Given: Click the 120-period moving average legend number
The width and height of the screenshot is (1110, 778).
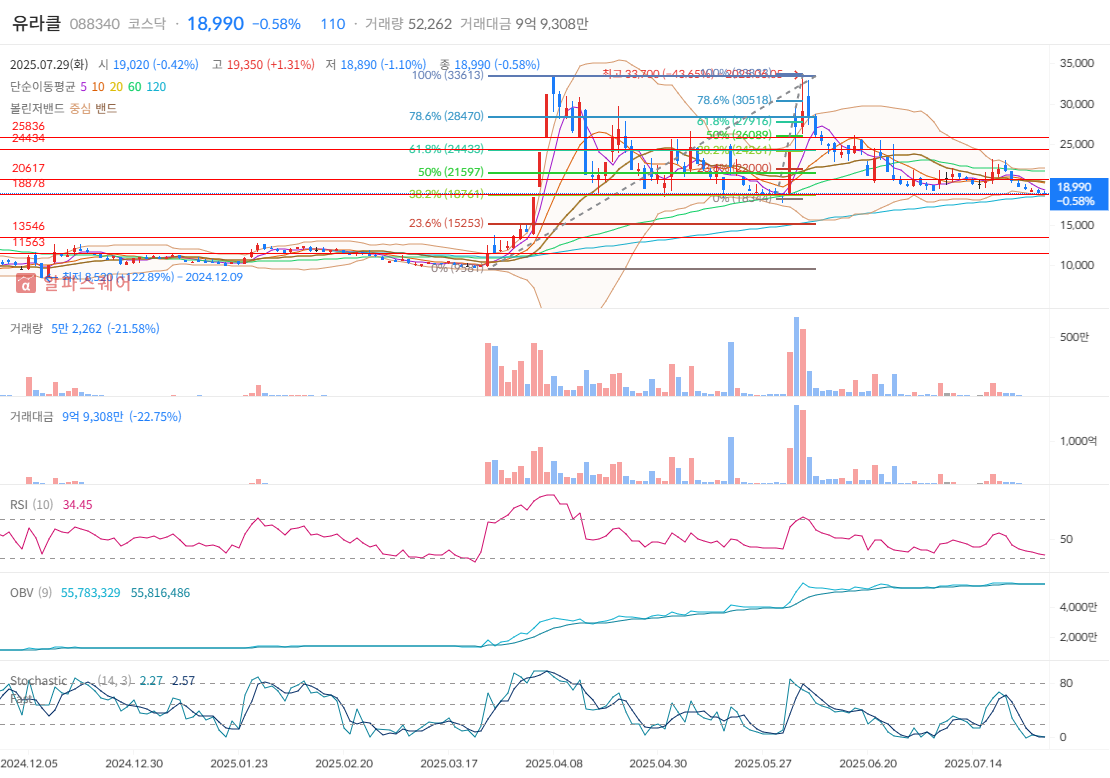Looking at the screenshot, I should [156, 86].
